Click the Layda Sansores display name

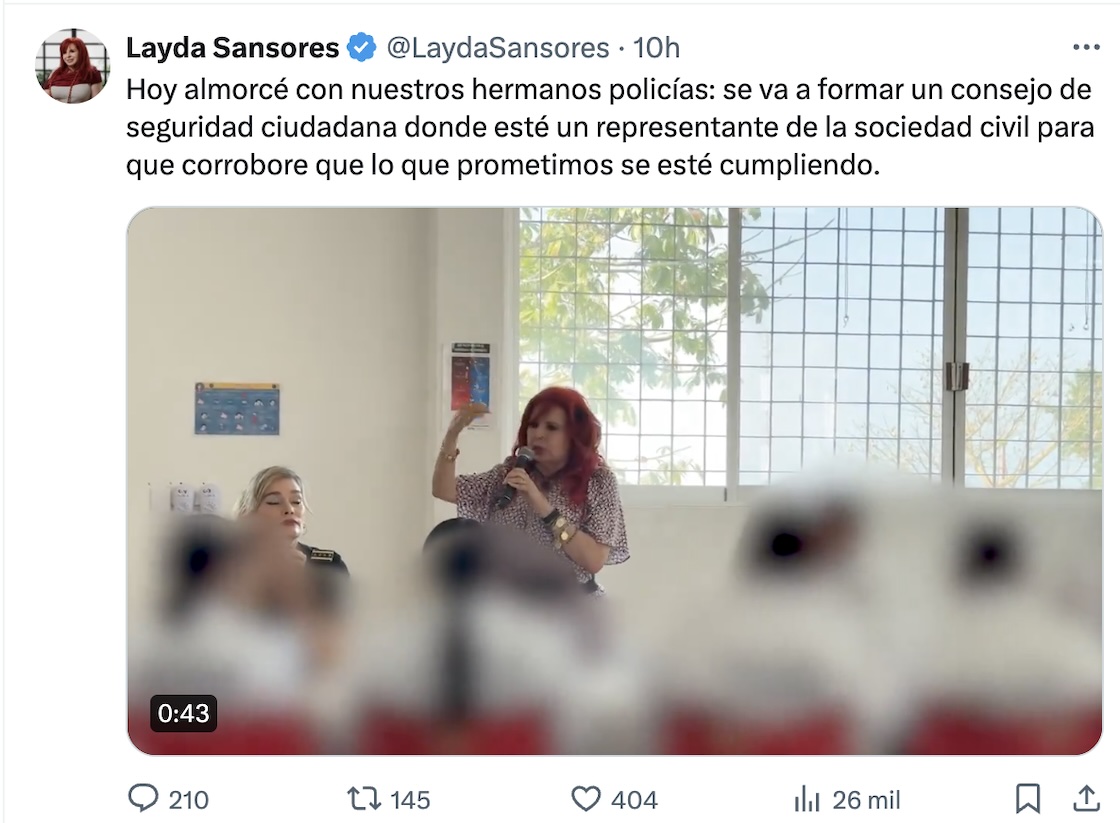point(232,48)
